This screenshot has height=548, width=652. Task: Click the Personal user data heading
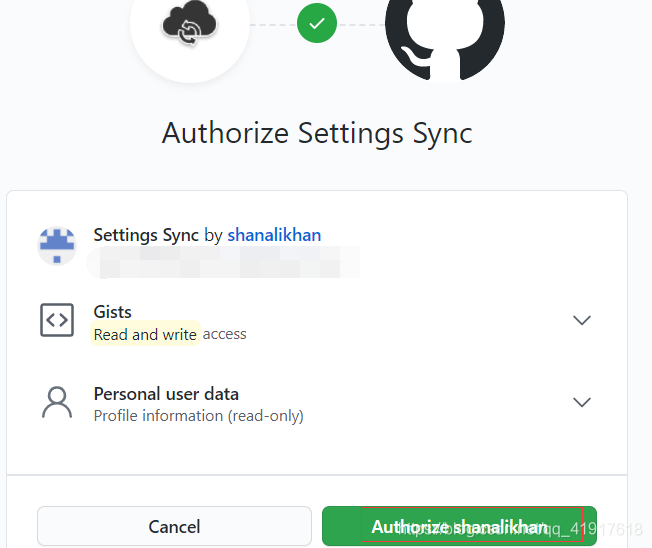(x=166, y=394)
